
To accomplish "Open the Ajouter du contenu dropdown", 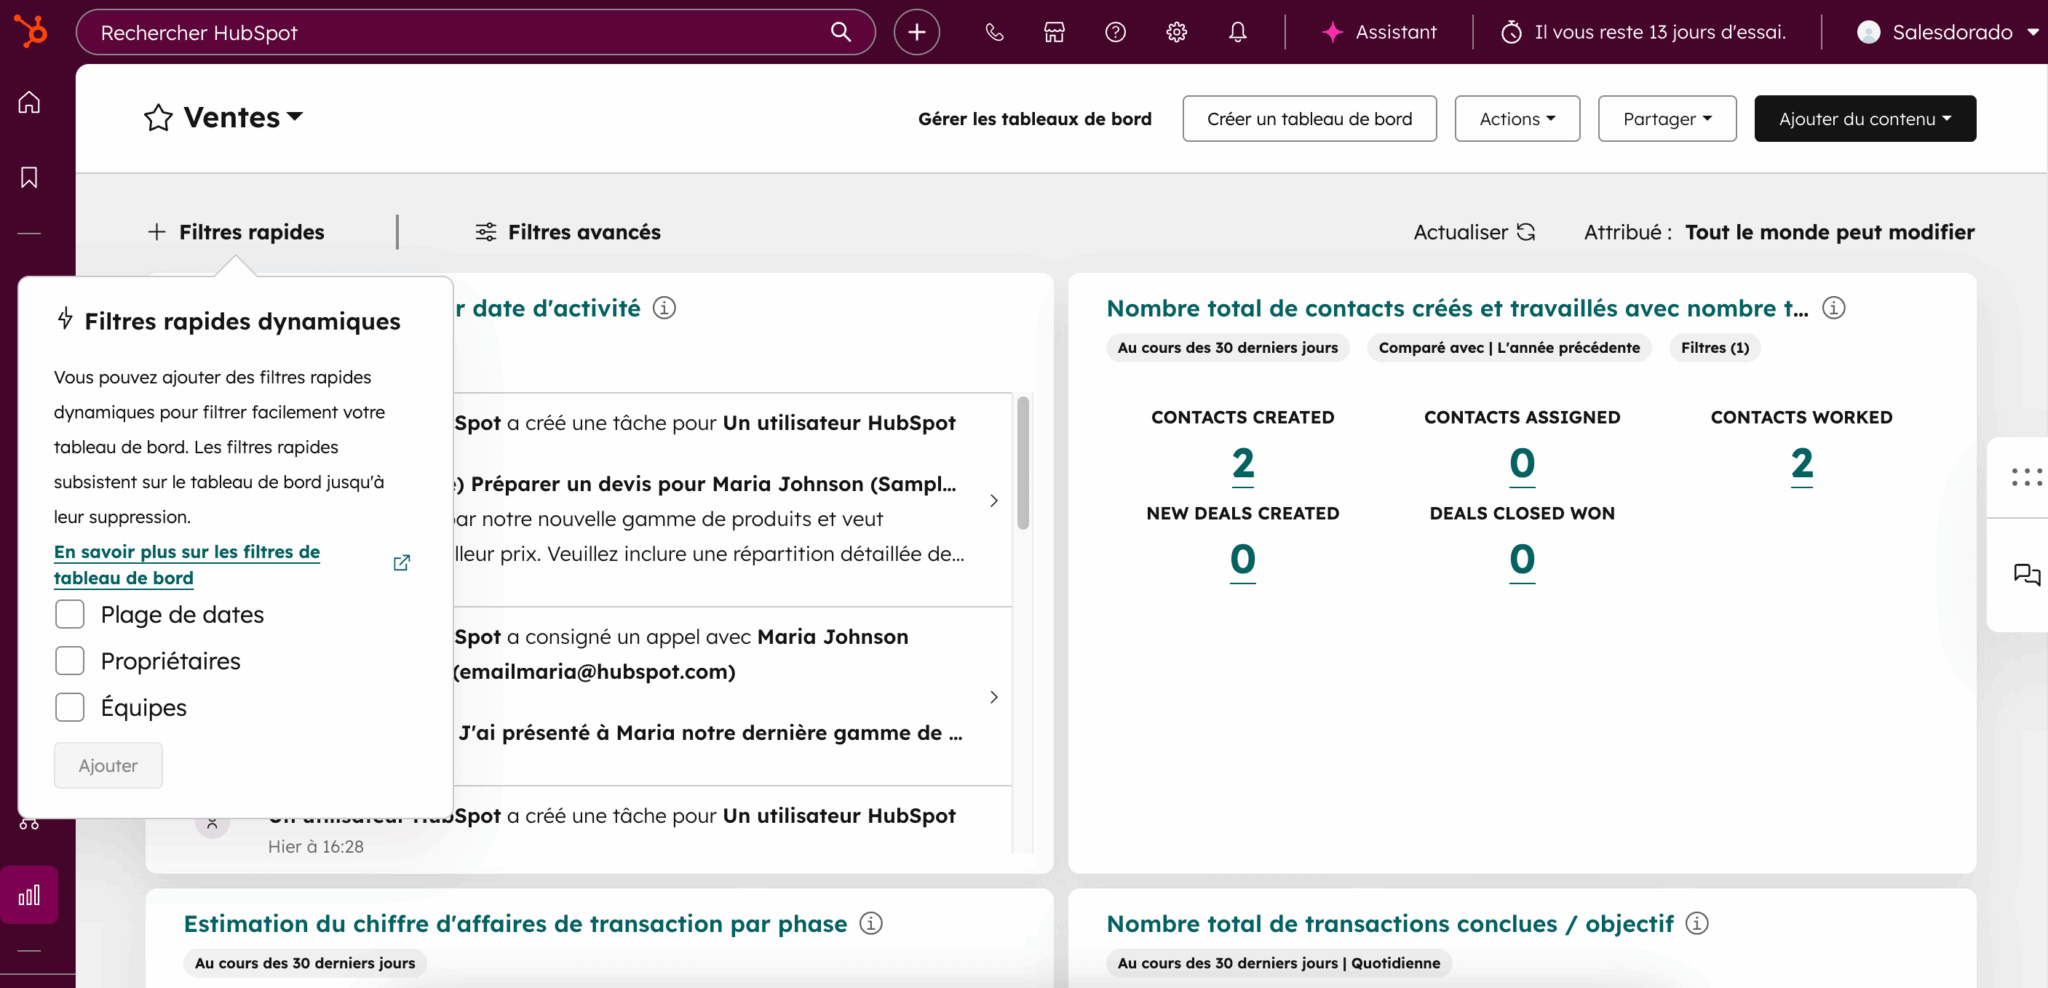I will coord(1864,119).
